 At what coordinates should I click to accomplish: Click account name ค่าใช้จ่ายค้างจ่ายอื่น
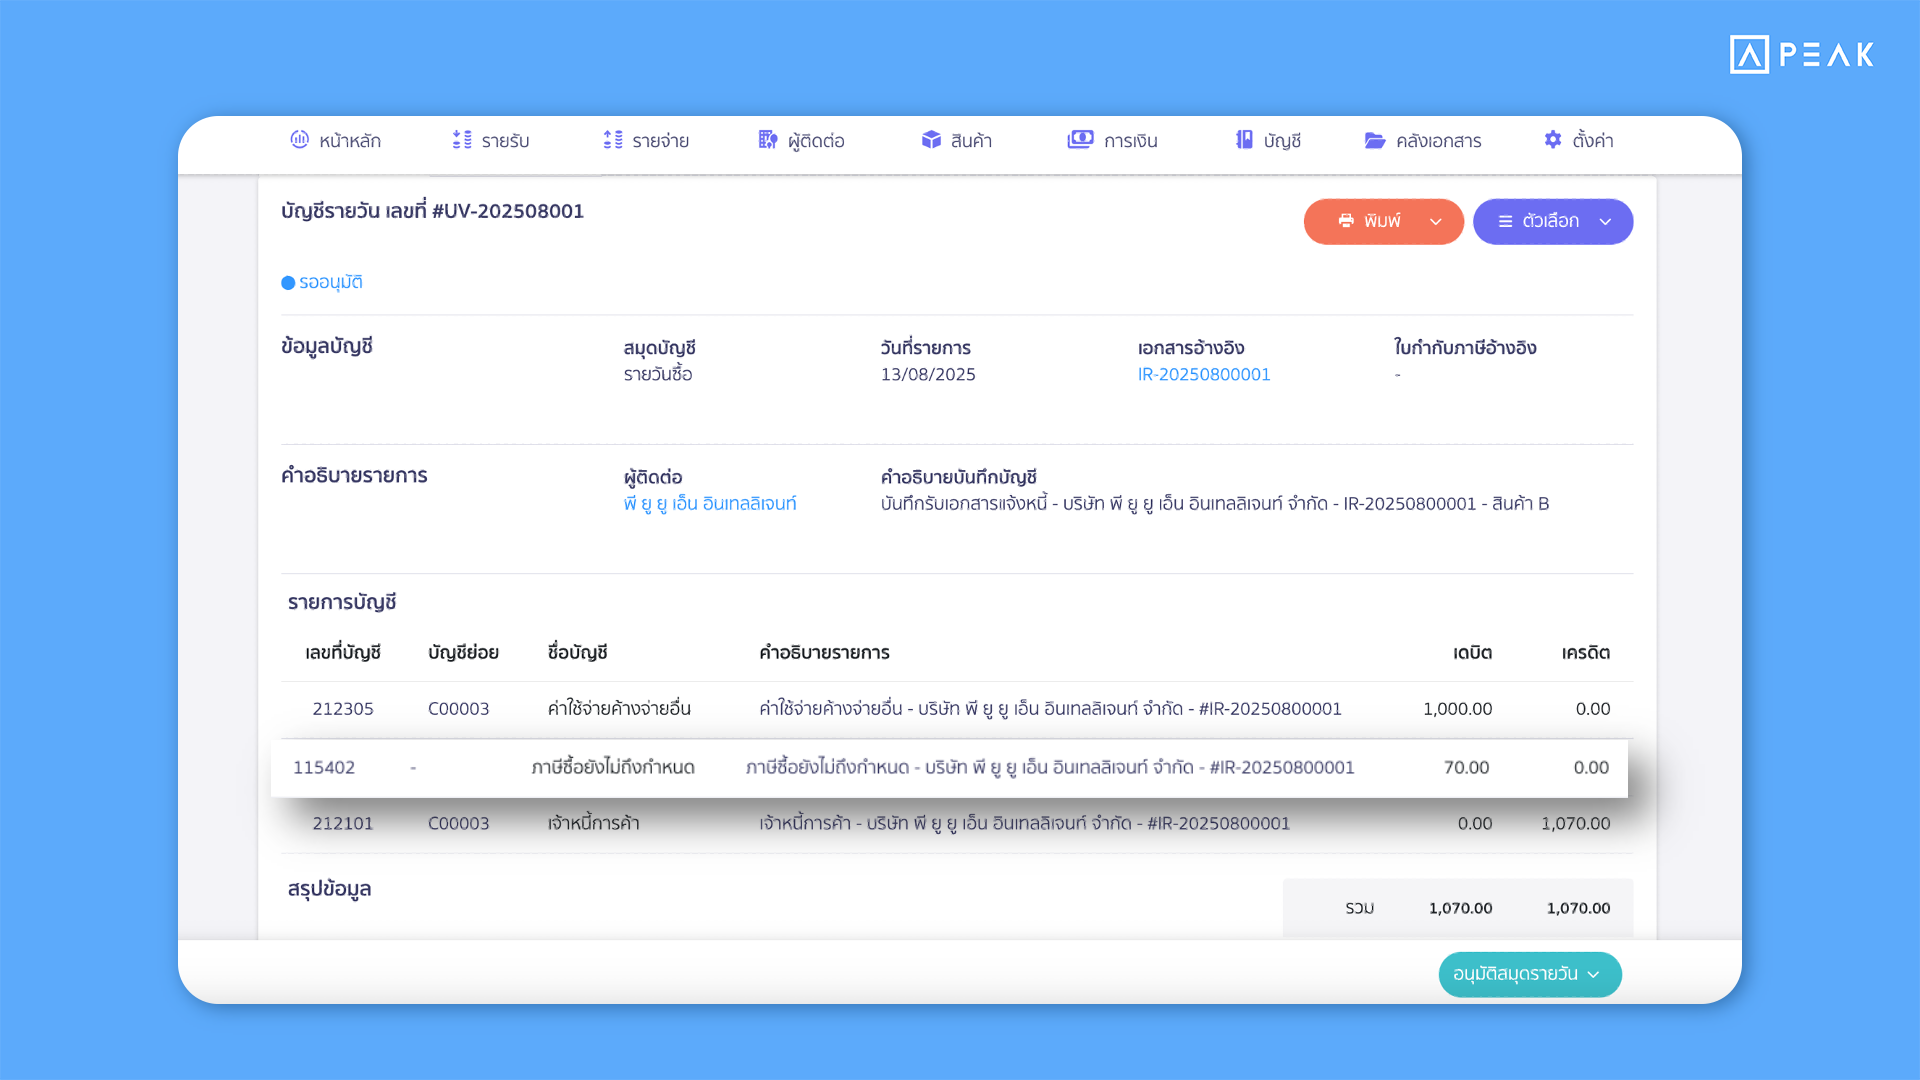click(x=619, y=709)
